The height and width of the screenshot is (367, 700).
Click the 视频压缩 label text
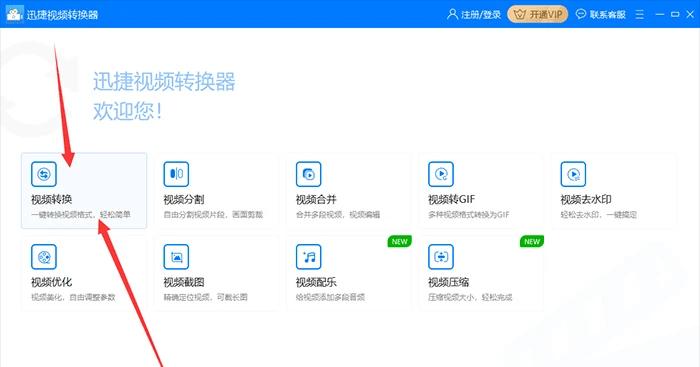click(449, 282)
